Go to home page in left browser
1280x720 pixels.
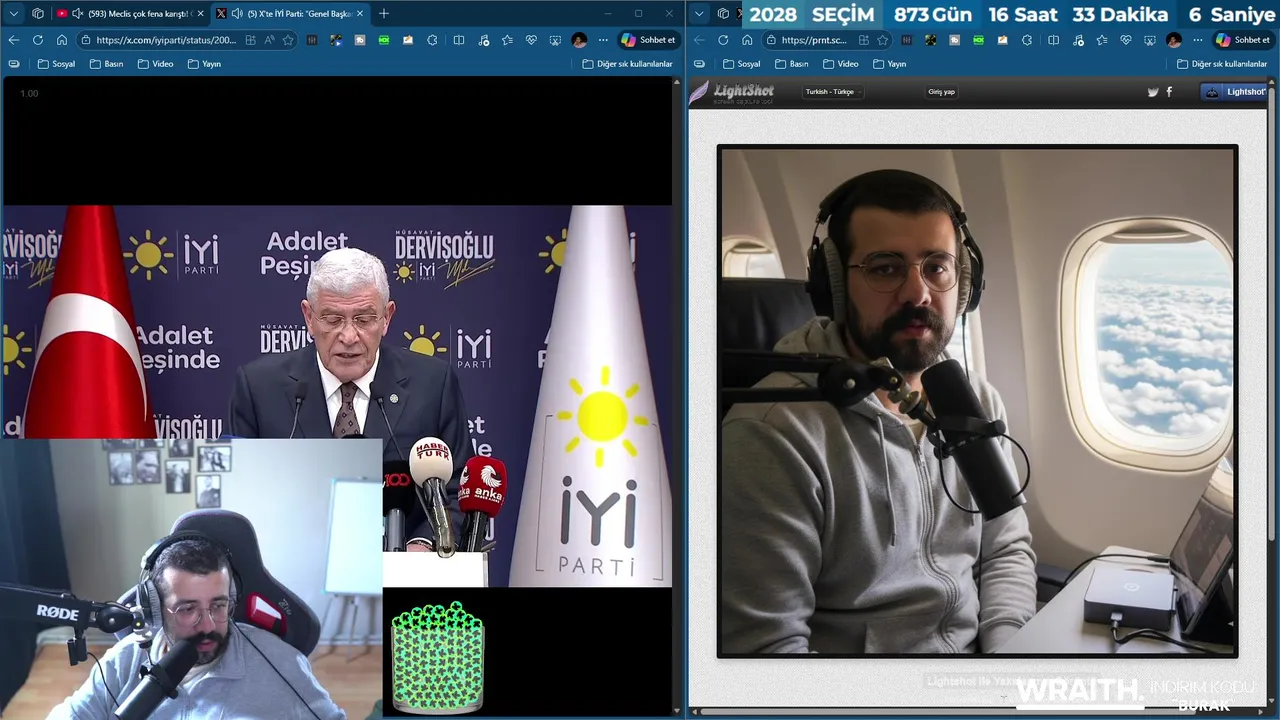pyautogui.click(x=62, y=40)
